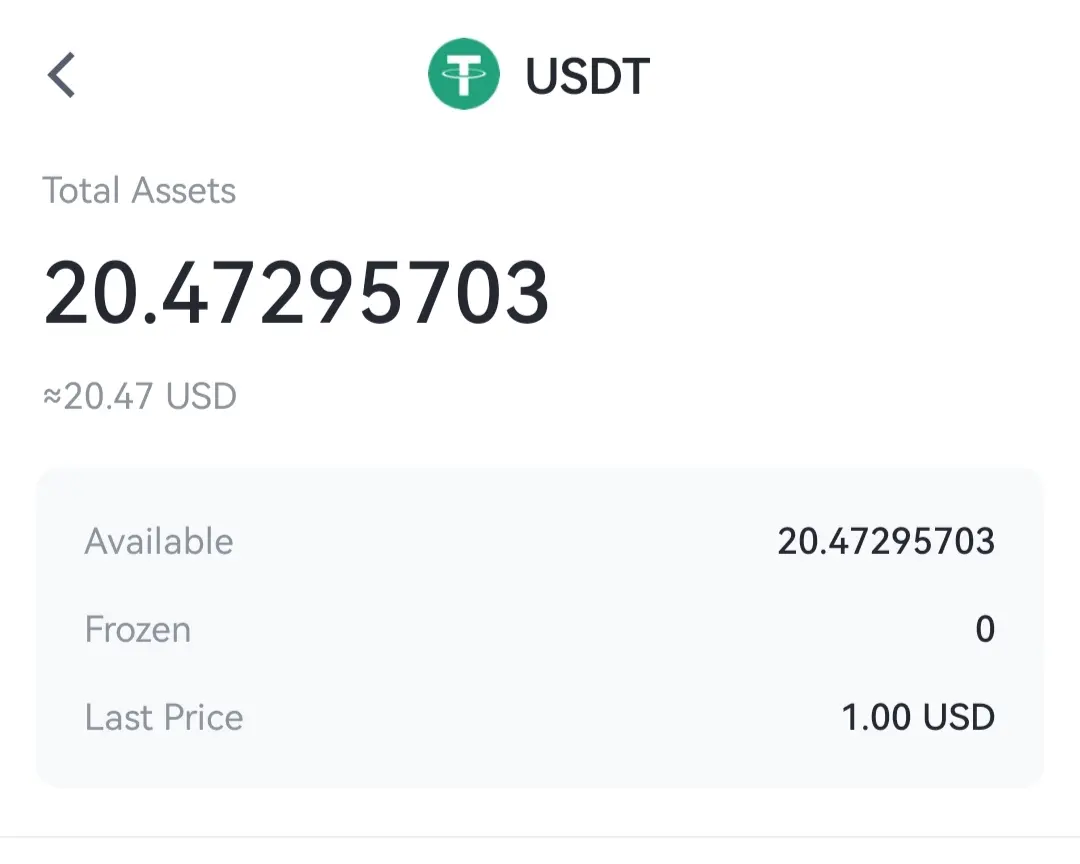Viewport: 1080px width, 864px height.
Task: Select the USDT title text
Action: tap(588, 75)
